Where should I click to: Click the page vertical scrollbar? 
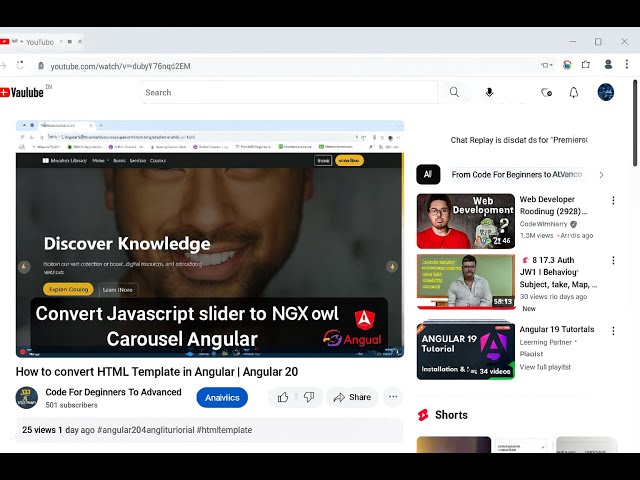pos(635,122)
